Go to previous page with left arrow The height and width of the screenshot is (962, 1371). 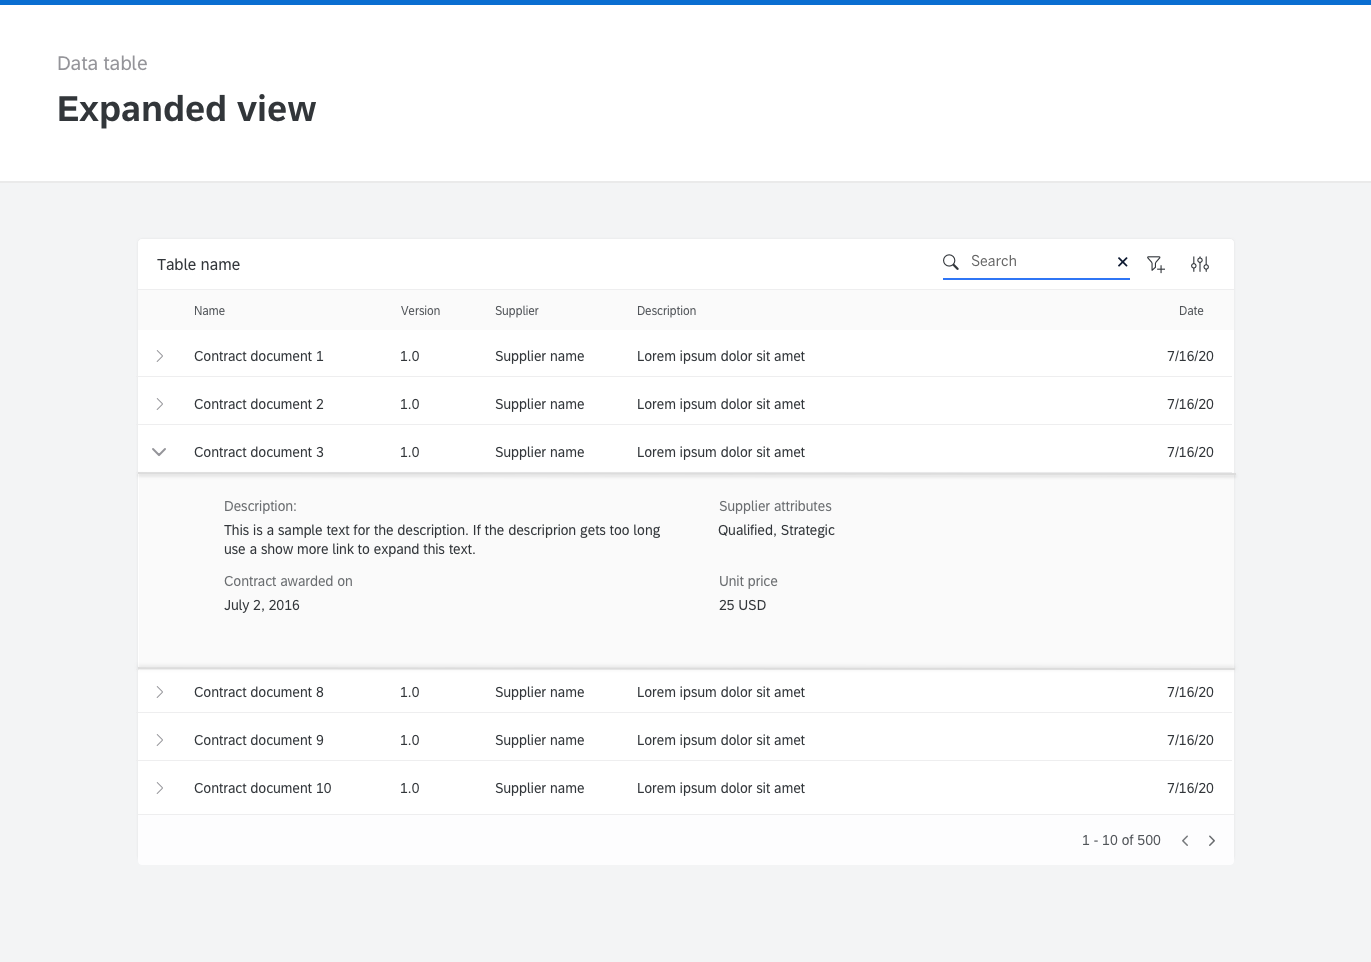click(1185, 840)
